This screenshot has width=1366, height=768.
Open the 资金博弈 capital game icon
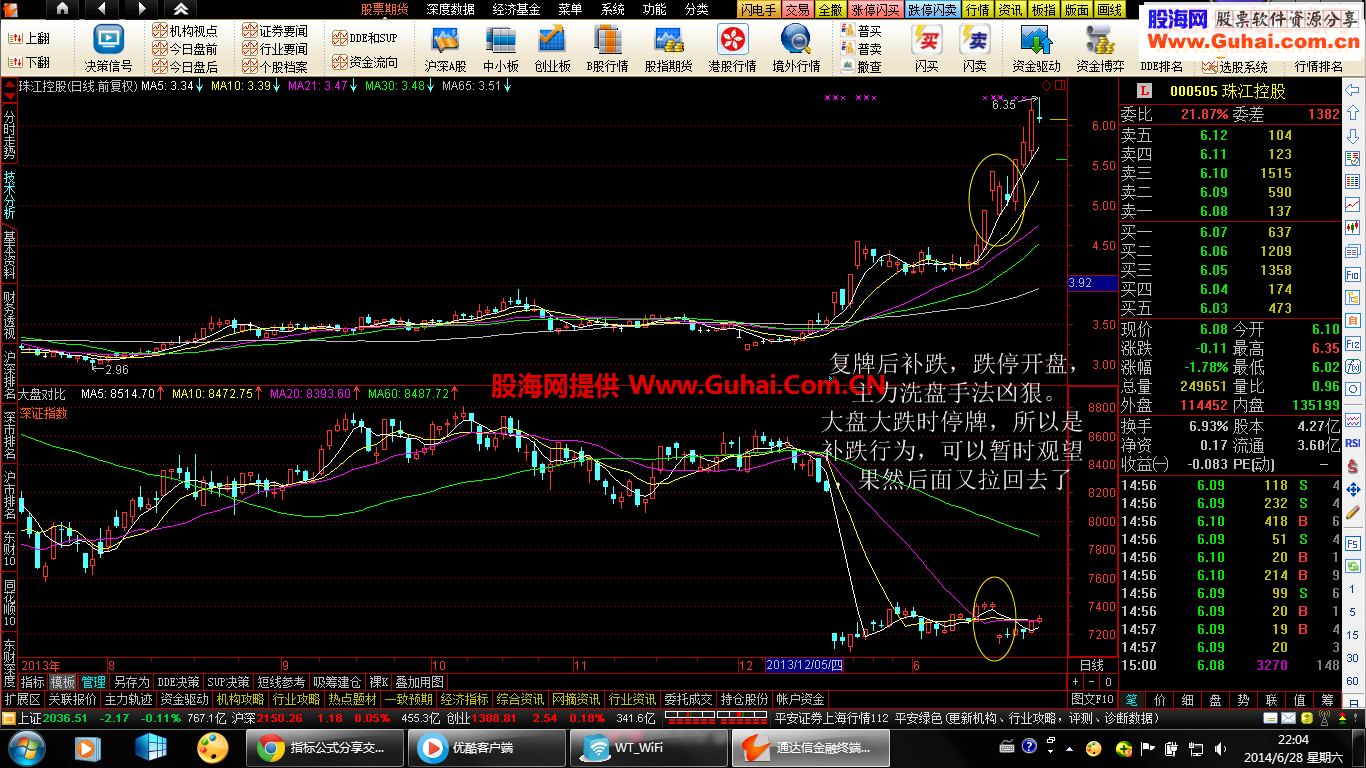(1100, 48)
